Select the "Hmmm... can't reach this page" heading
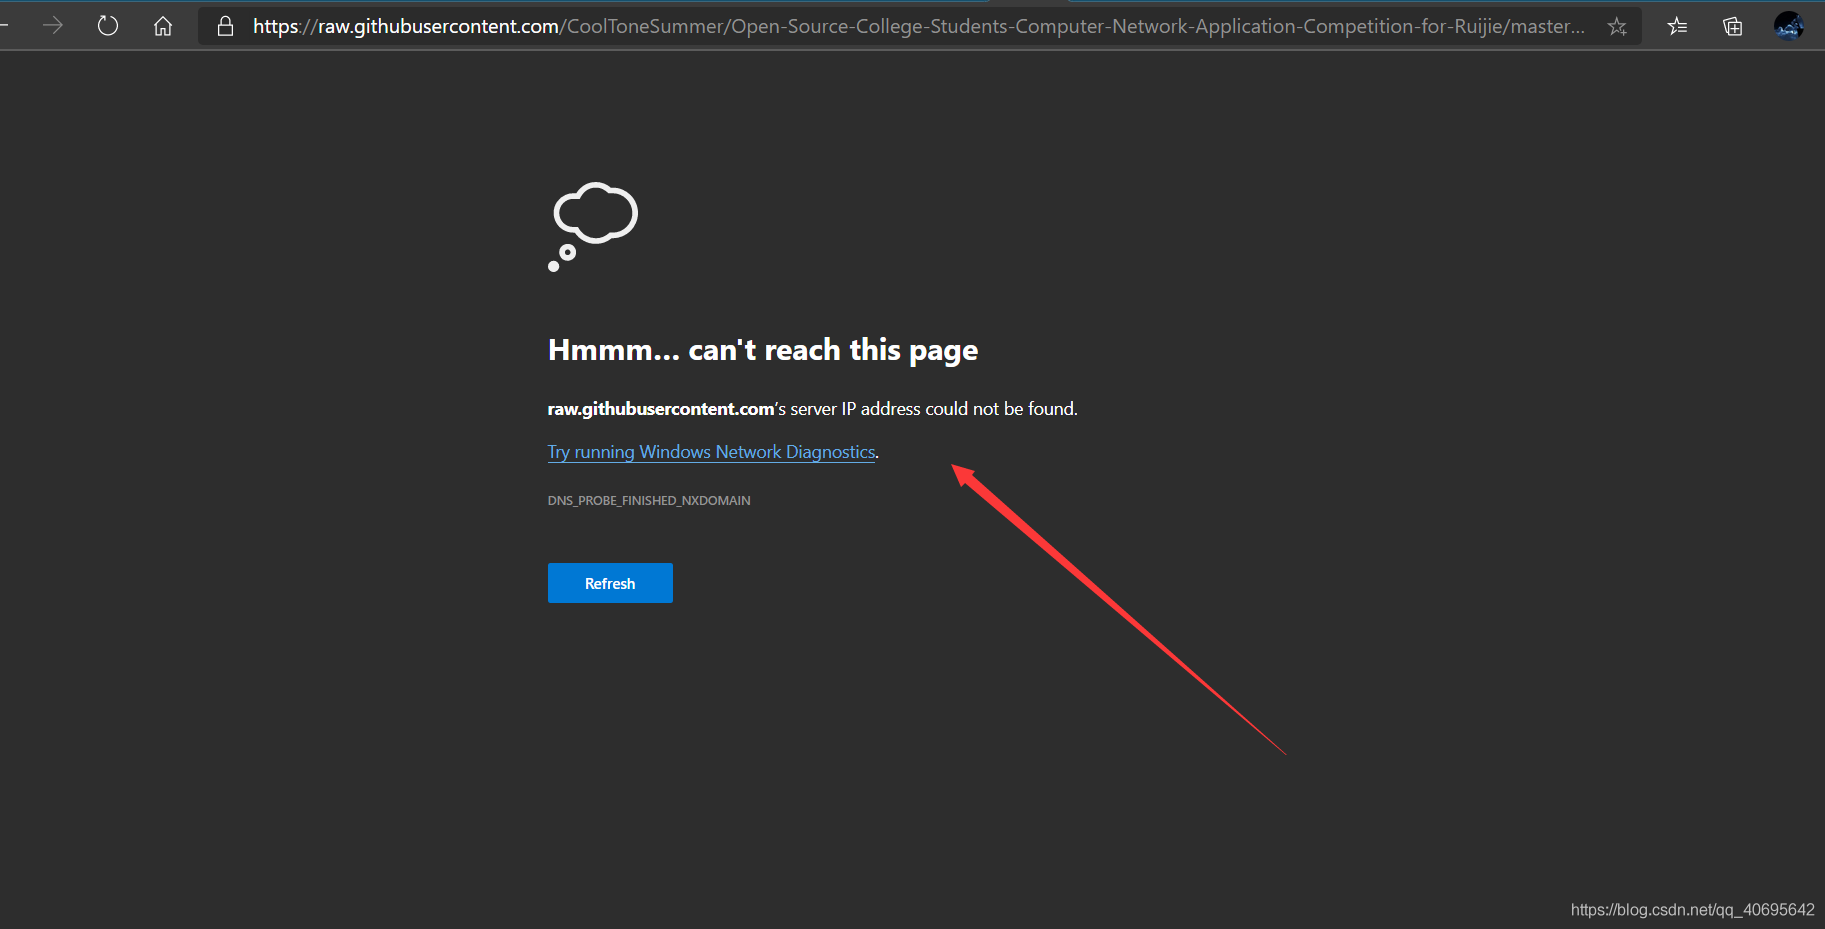The height and width of the screenshot is (929, 1825). coord(763,350)
